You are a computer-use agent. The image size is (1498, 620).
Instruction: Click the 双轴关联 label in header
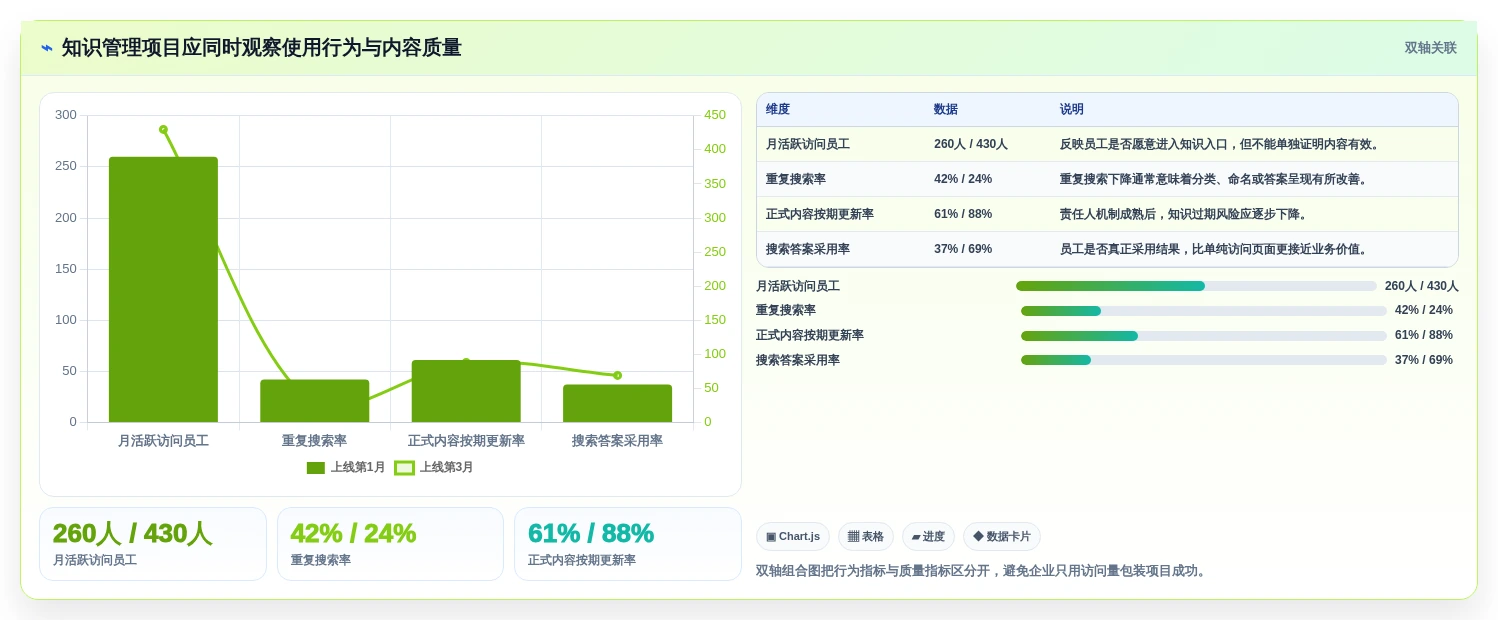pyautogui.click(x=1430, y=48)
